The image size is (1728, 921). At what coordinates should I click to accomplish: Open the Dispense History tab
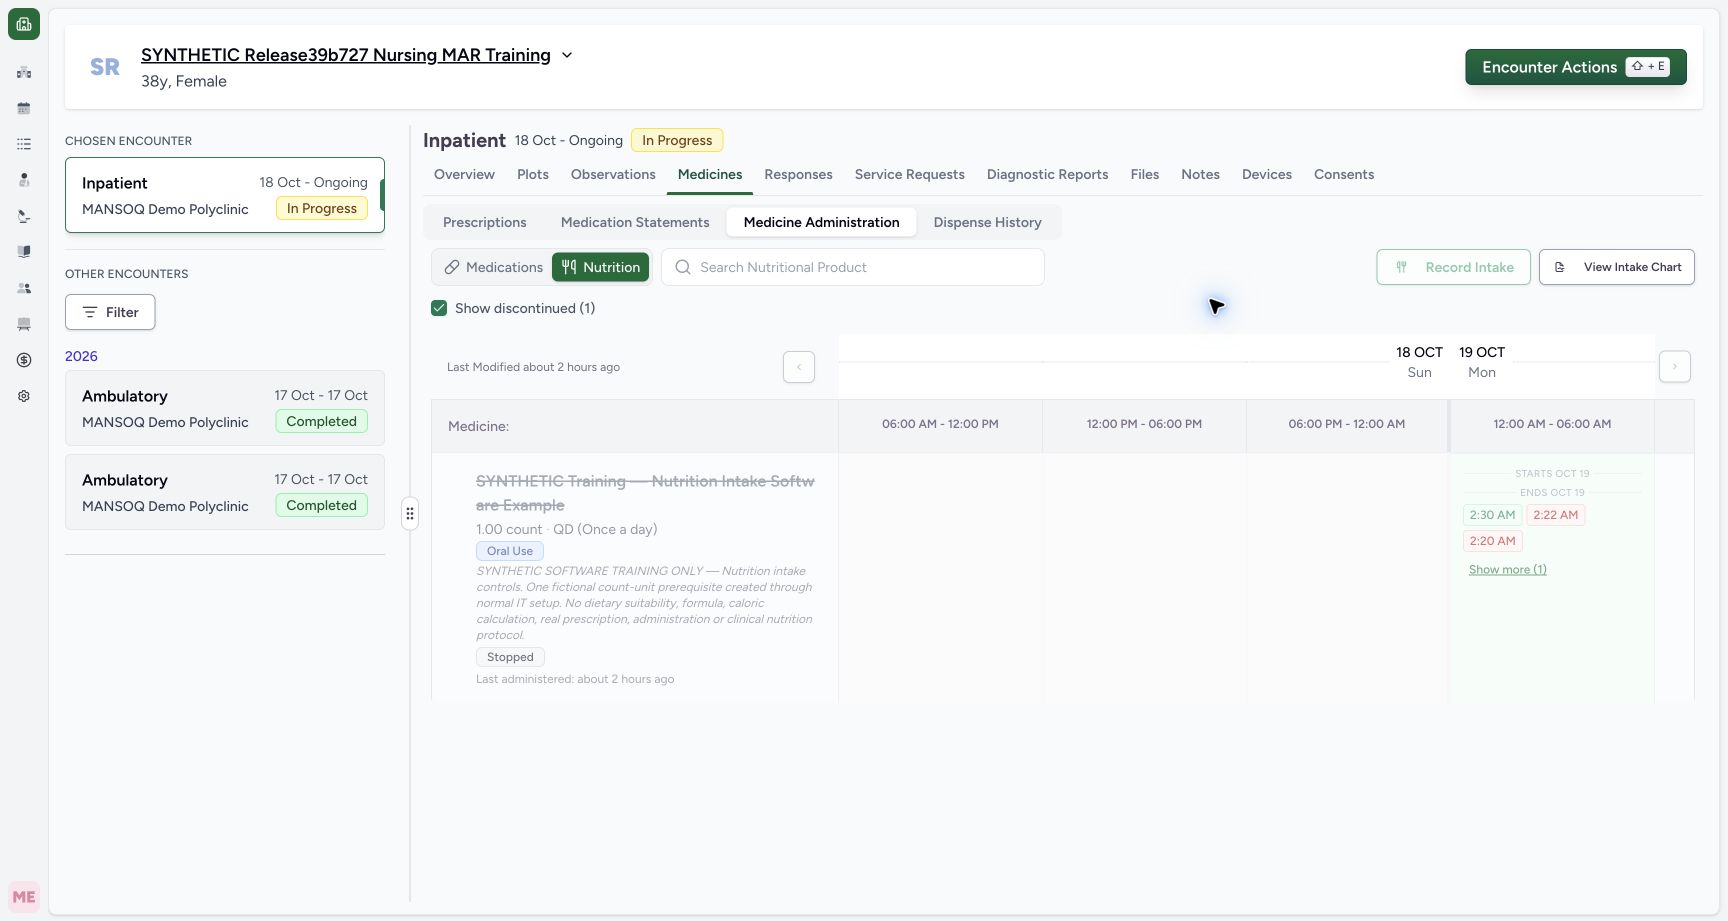point(987,222)
